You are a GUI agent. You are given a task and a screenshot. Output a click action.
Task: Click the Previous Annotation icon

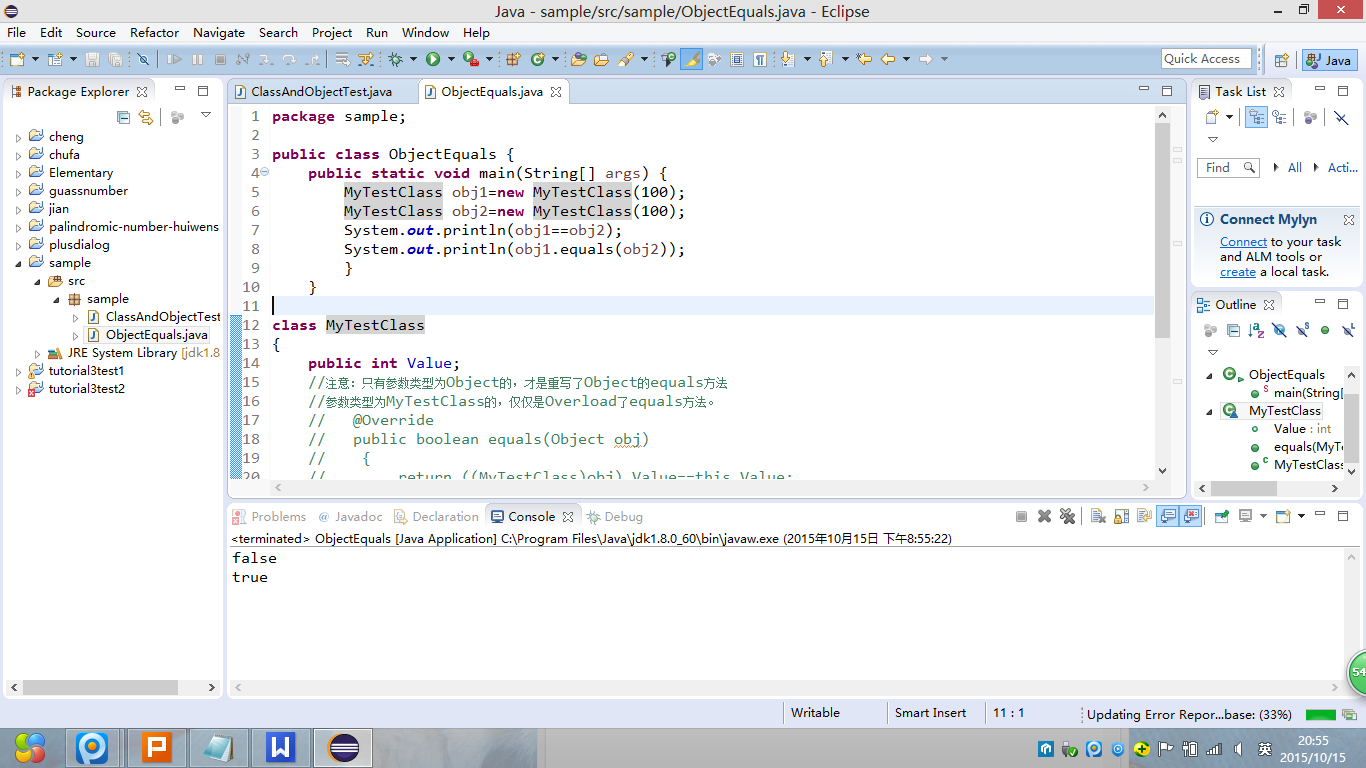tap(825, 59)
